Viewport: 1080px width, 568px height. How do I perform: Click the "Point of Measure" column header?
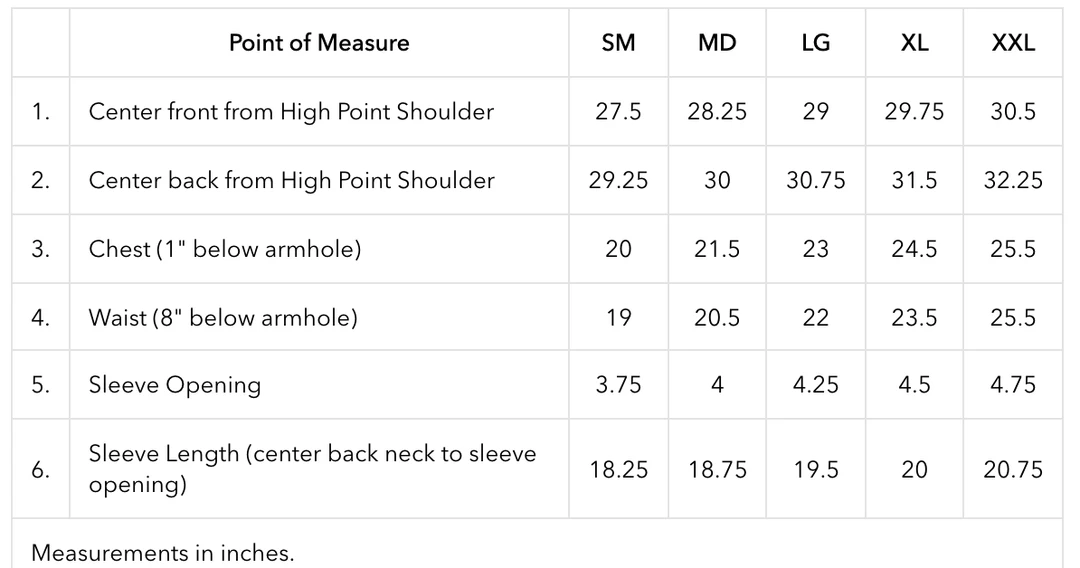[x=319, y=43]
